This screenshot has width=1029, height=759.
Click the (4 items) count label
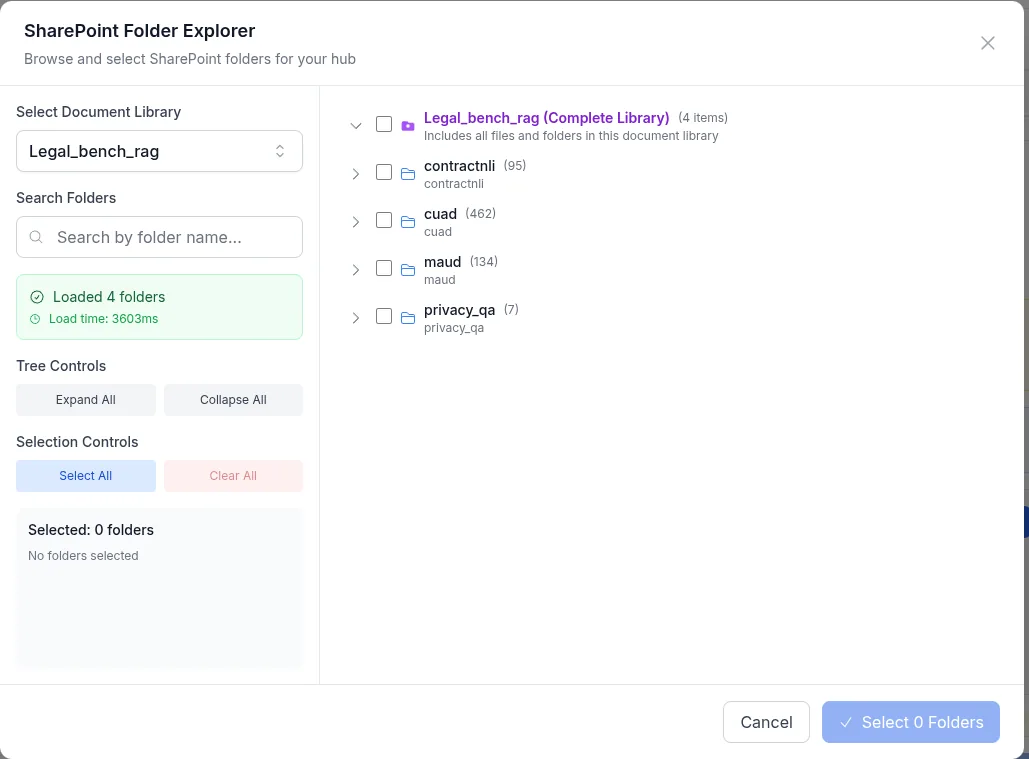[x=703, y=117]
